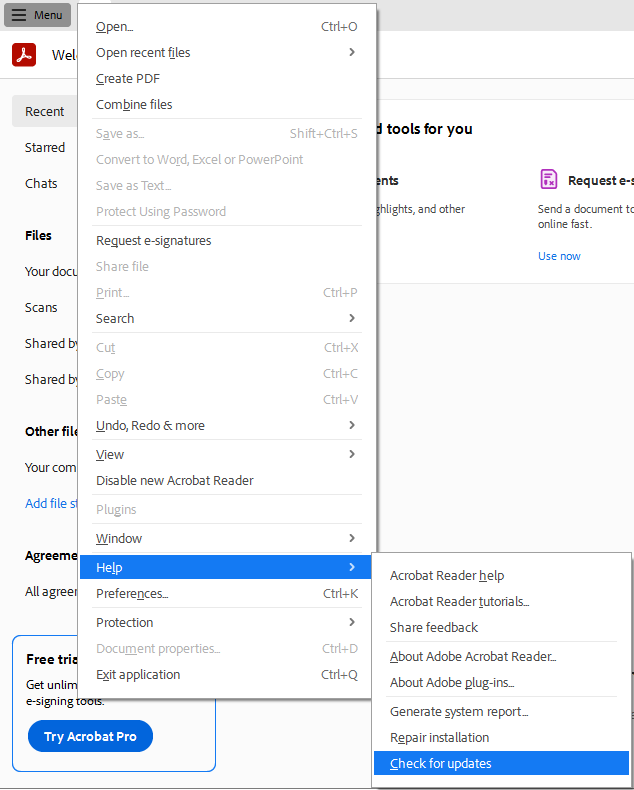Click Disable new Acrobat Reader
The height and width of the screenshot is (790, 634).
[x=226, y=481]
